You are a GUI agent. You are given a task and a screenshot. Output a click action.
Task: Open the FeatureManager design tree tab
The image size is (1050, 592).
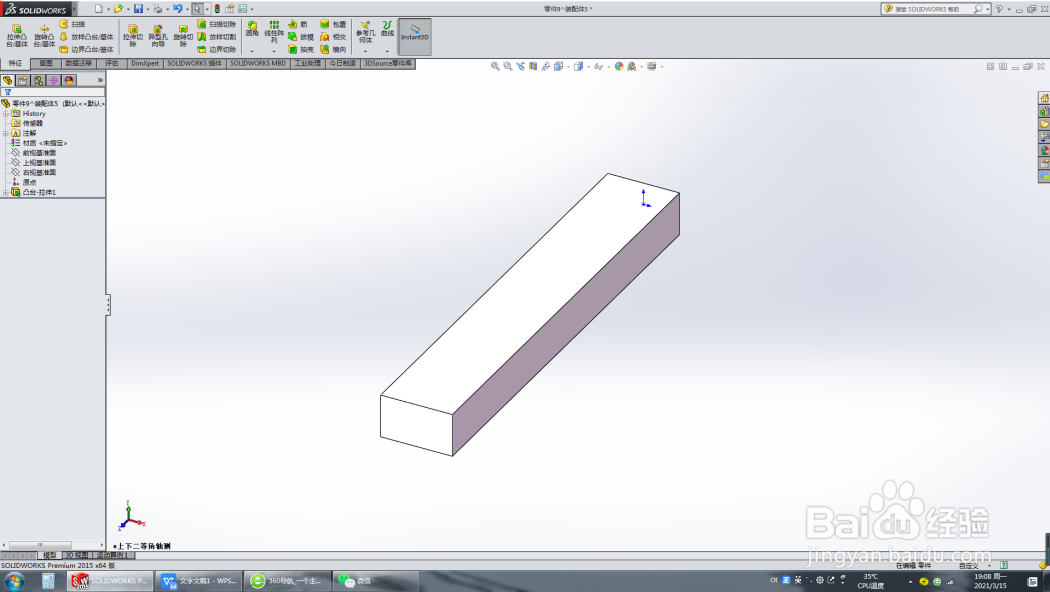pos(8,80)
